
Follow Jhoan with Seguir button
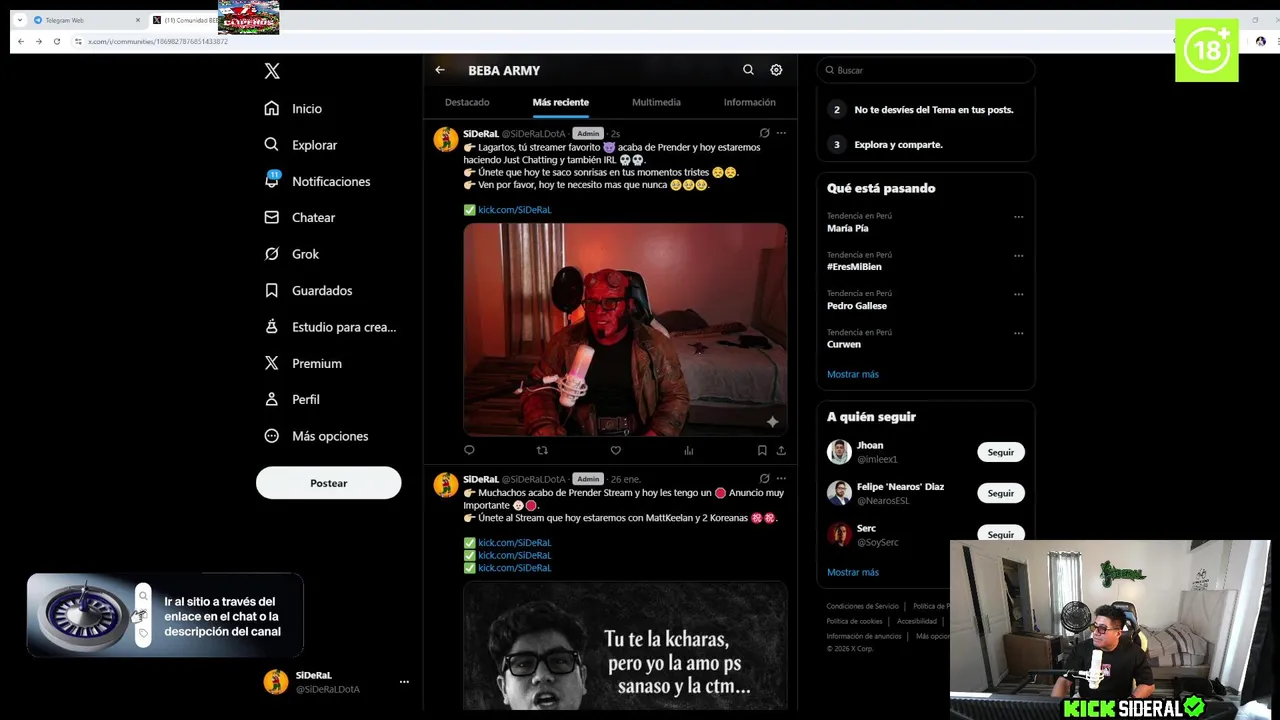tap(1001, 452)
